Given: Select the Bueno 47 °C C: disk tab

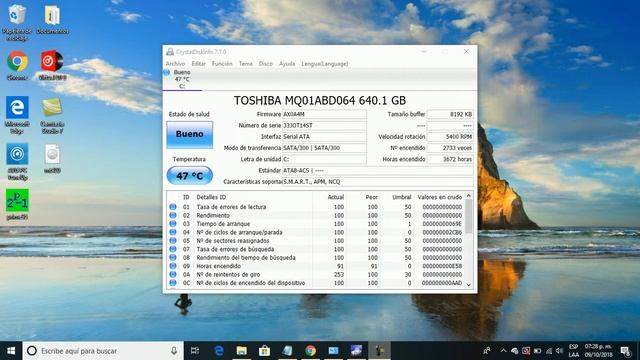Looking at the screenshot, I should point(182,79).
